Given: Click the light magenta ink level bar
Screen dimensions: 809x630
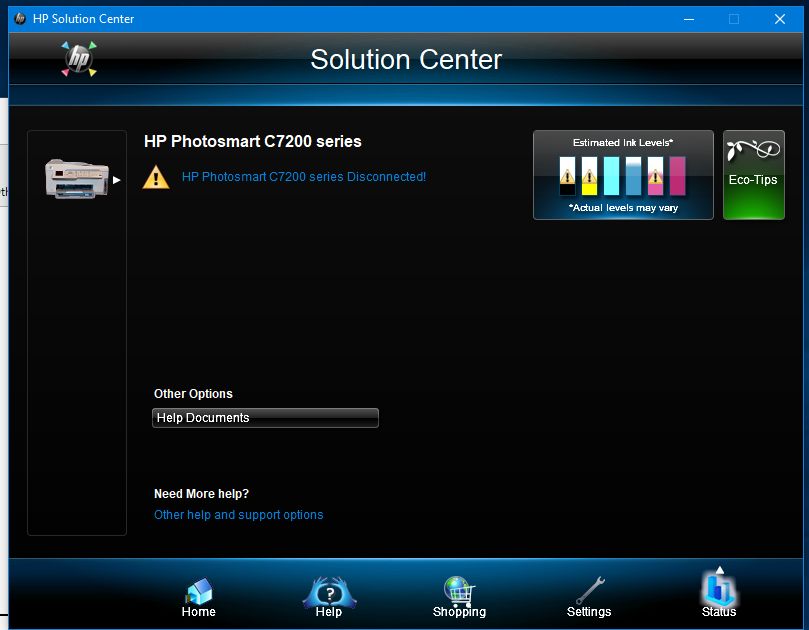Looking at the screenshot, I should (655, 176).
